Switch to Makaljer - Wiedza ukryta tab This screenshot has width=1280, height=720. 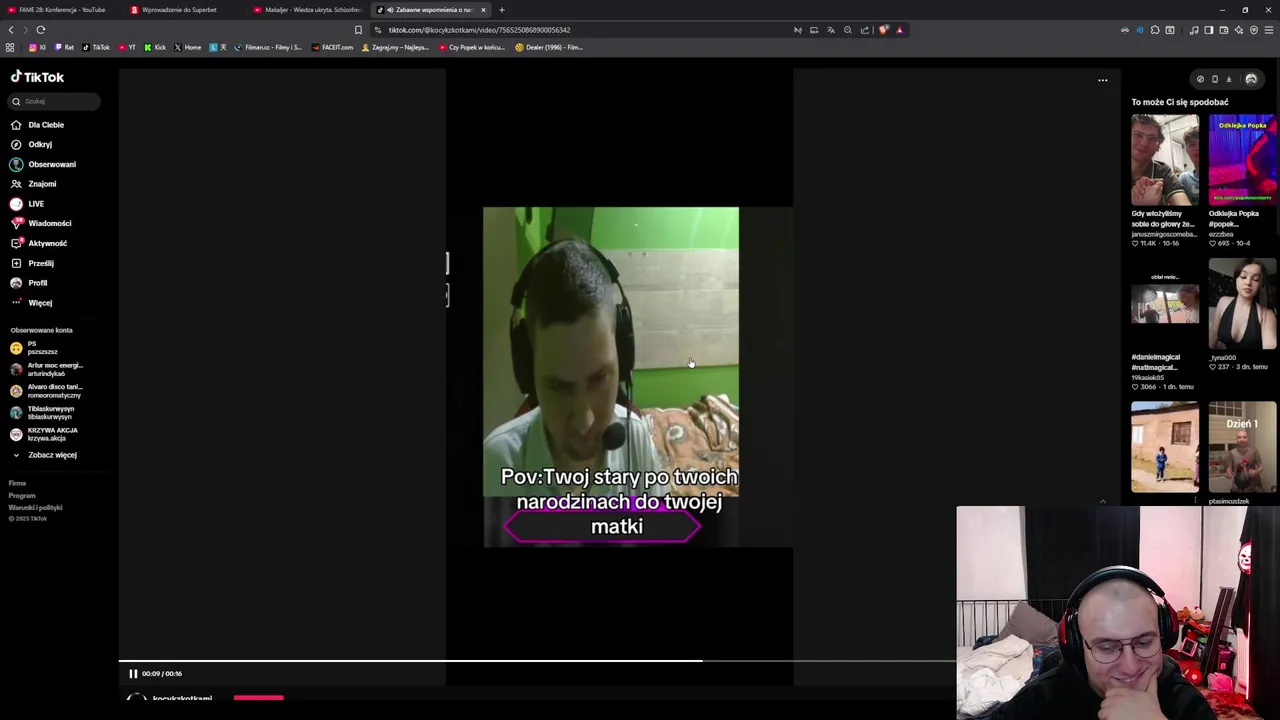[308, 10]
